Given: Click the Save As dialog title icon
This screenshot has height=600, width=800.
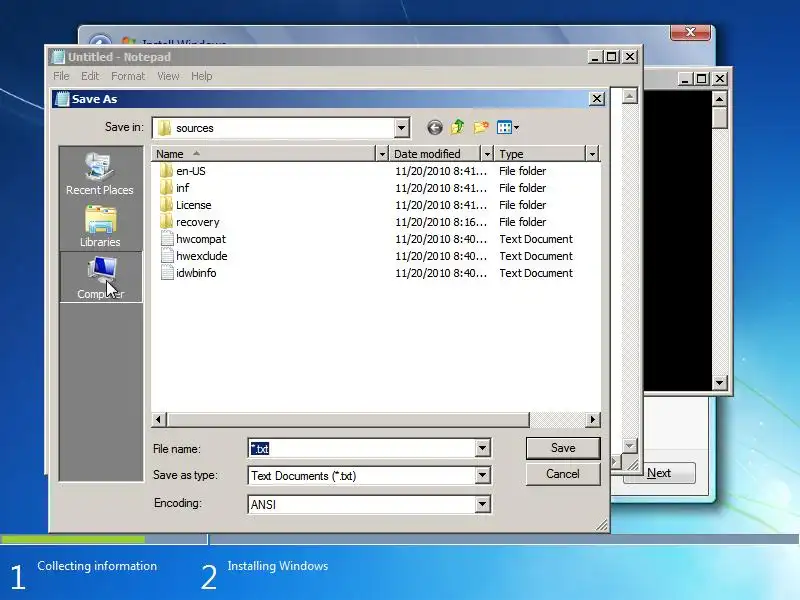Looking at the screenshot, I should (x=62, y=99).
